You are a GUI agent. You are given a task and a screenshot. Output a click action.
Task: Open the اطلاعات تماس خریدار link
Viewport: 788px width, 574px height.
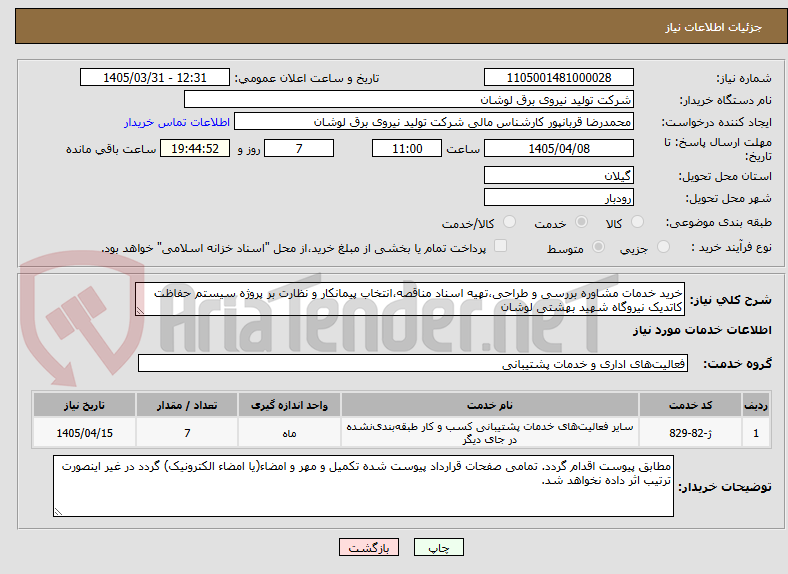177,122
